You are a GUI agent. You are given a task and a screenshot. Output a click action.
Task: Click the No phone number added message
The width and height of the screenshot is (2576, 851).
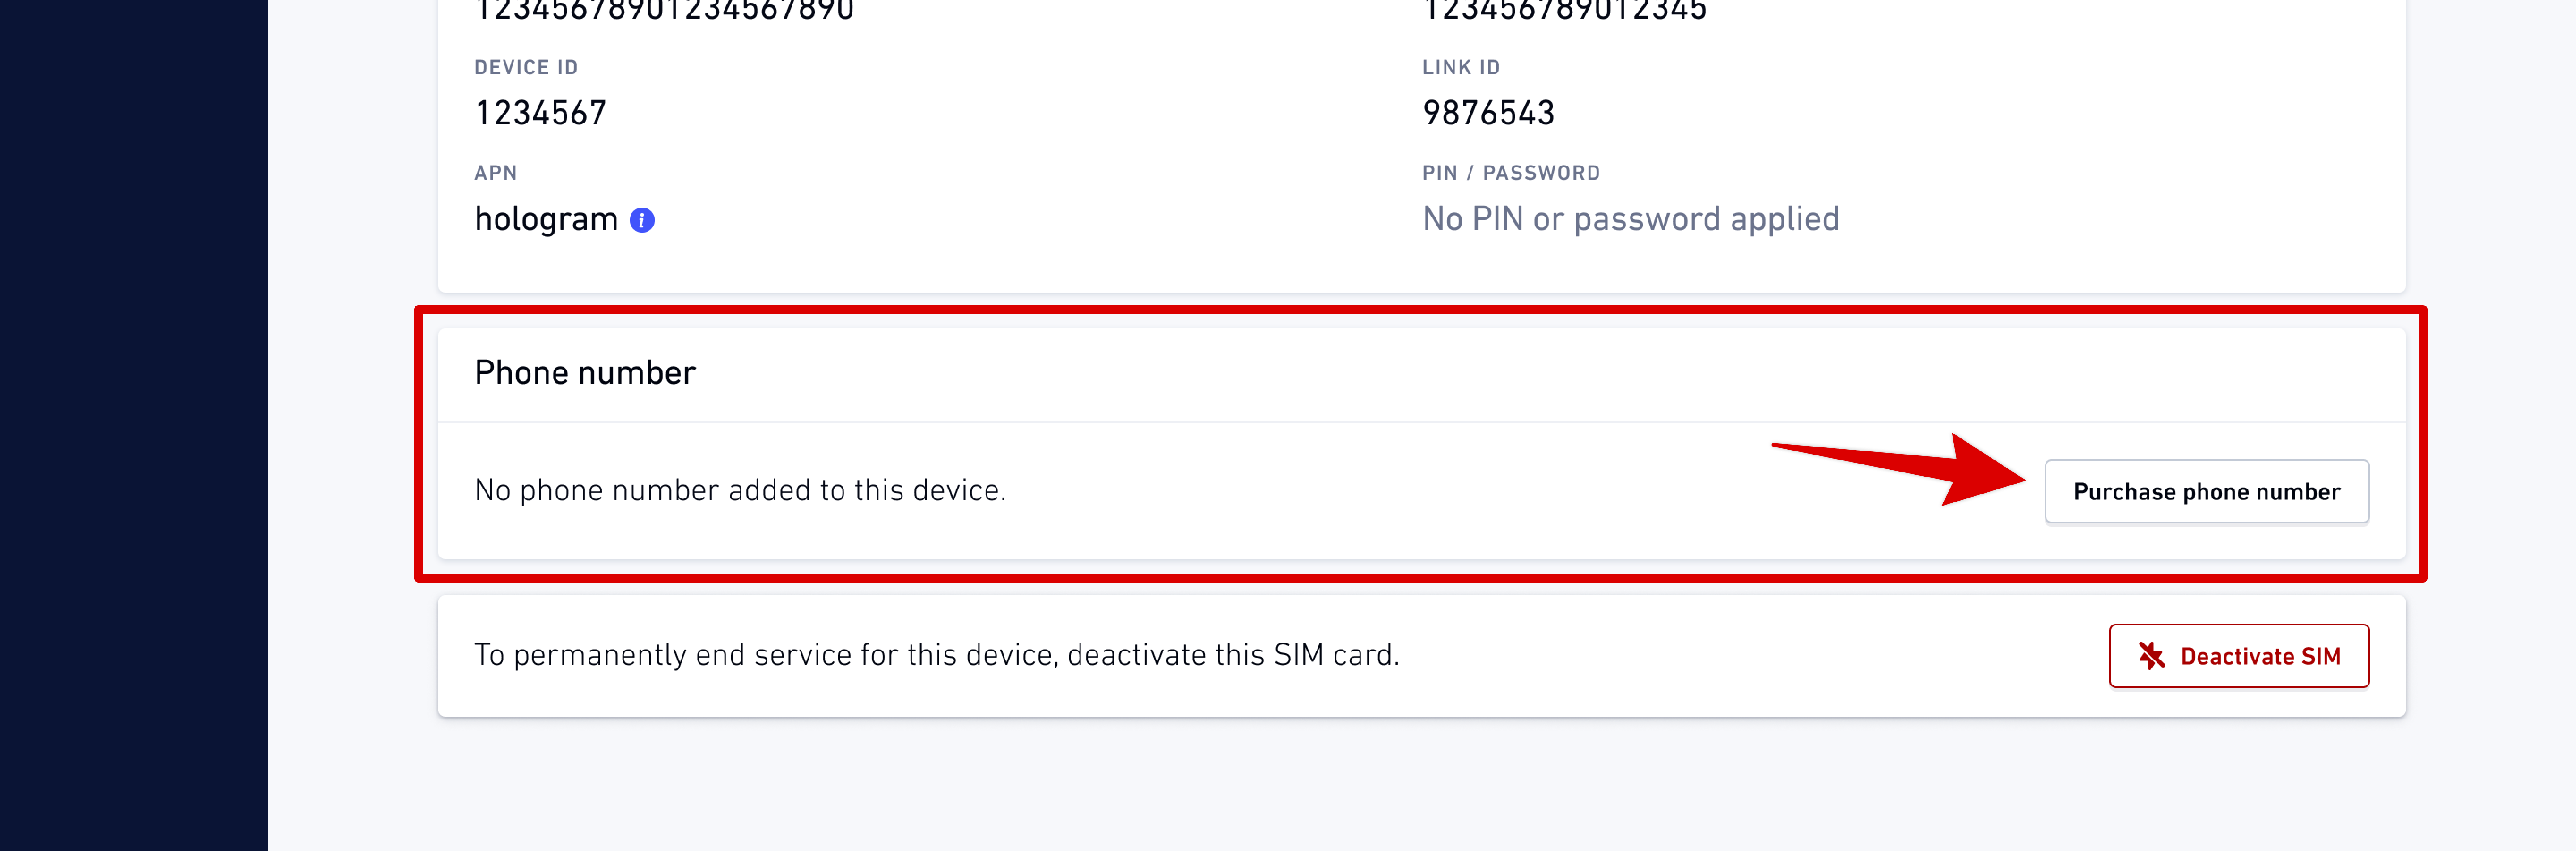[x=740, y=490]
